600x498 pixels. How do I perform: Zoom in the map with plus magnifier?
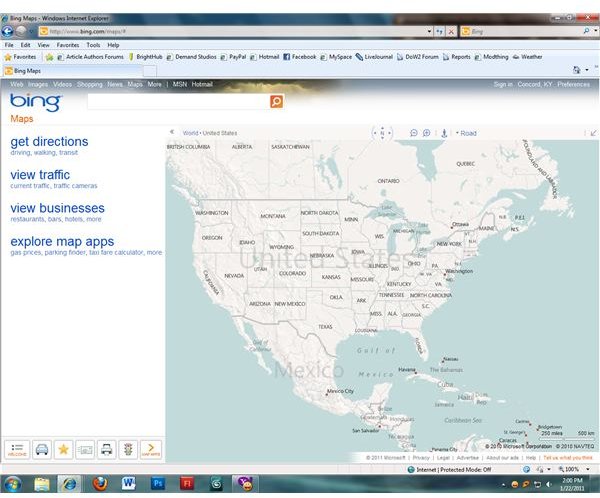click(426, 133)
